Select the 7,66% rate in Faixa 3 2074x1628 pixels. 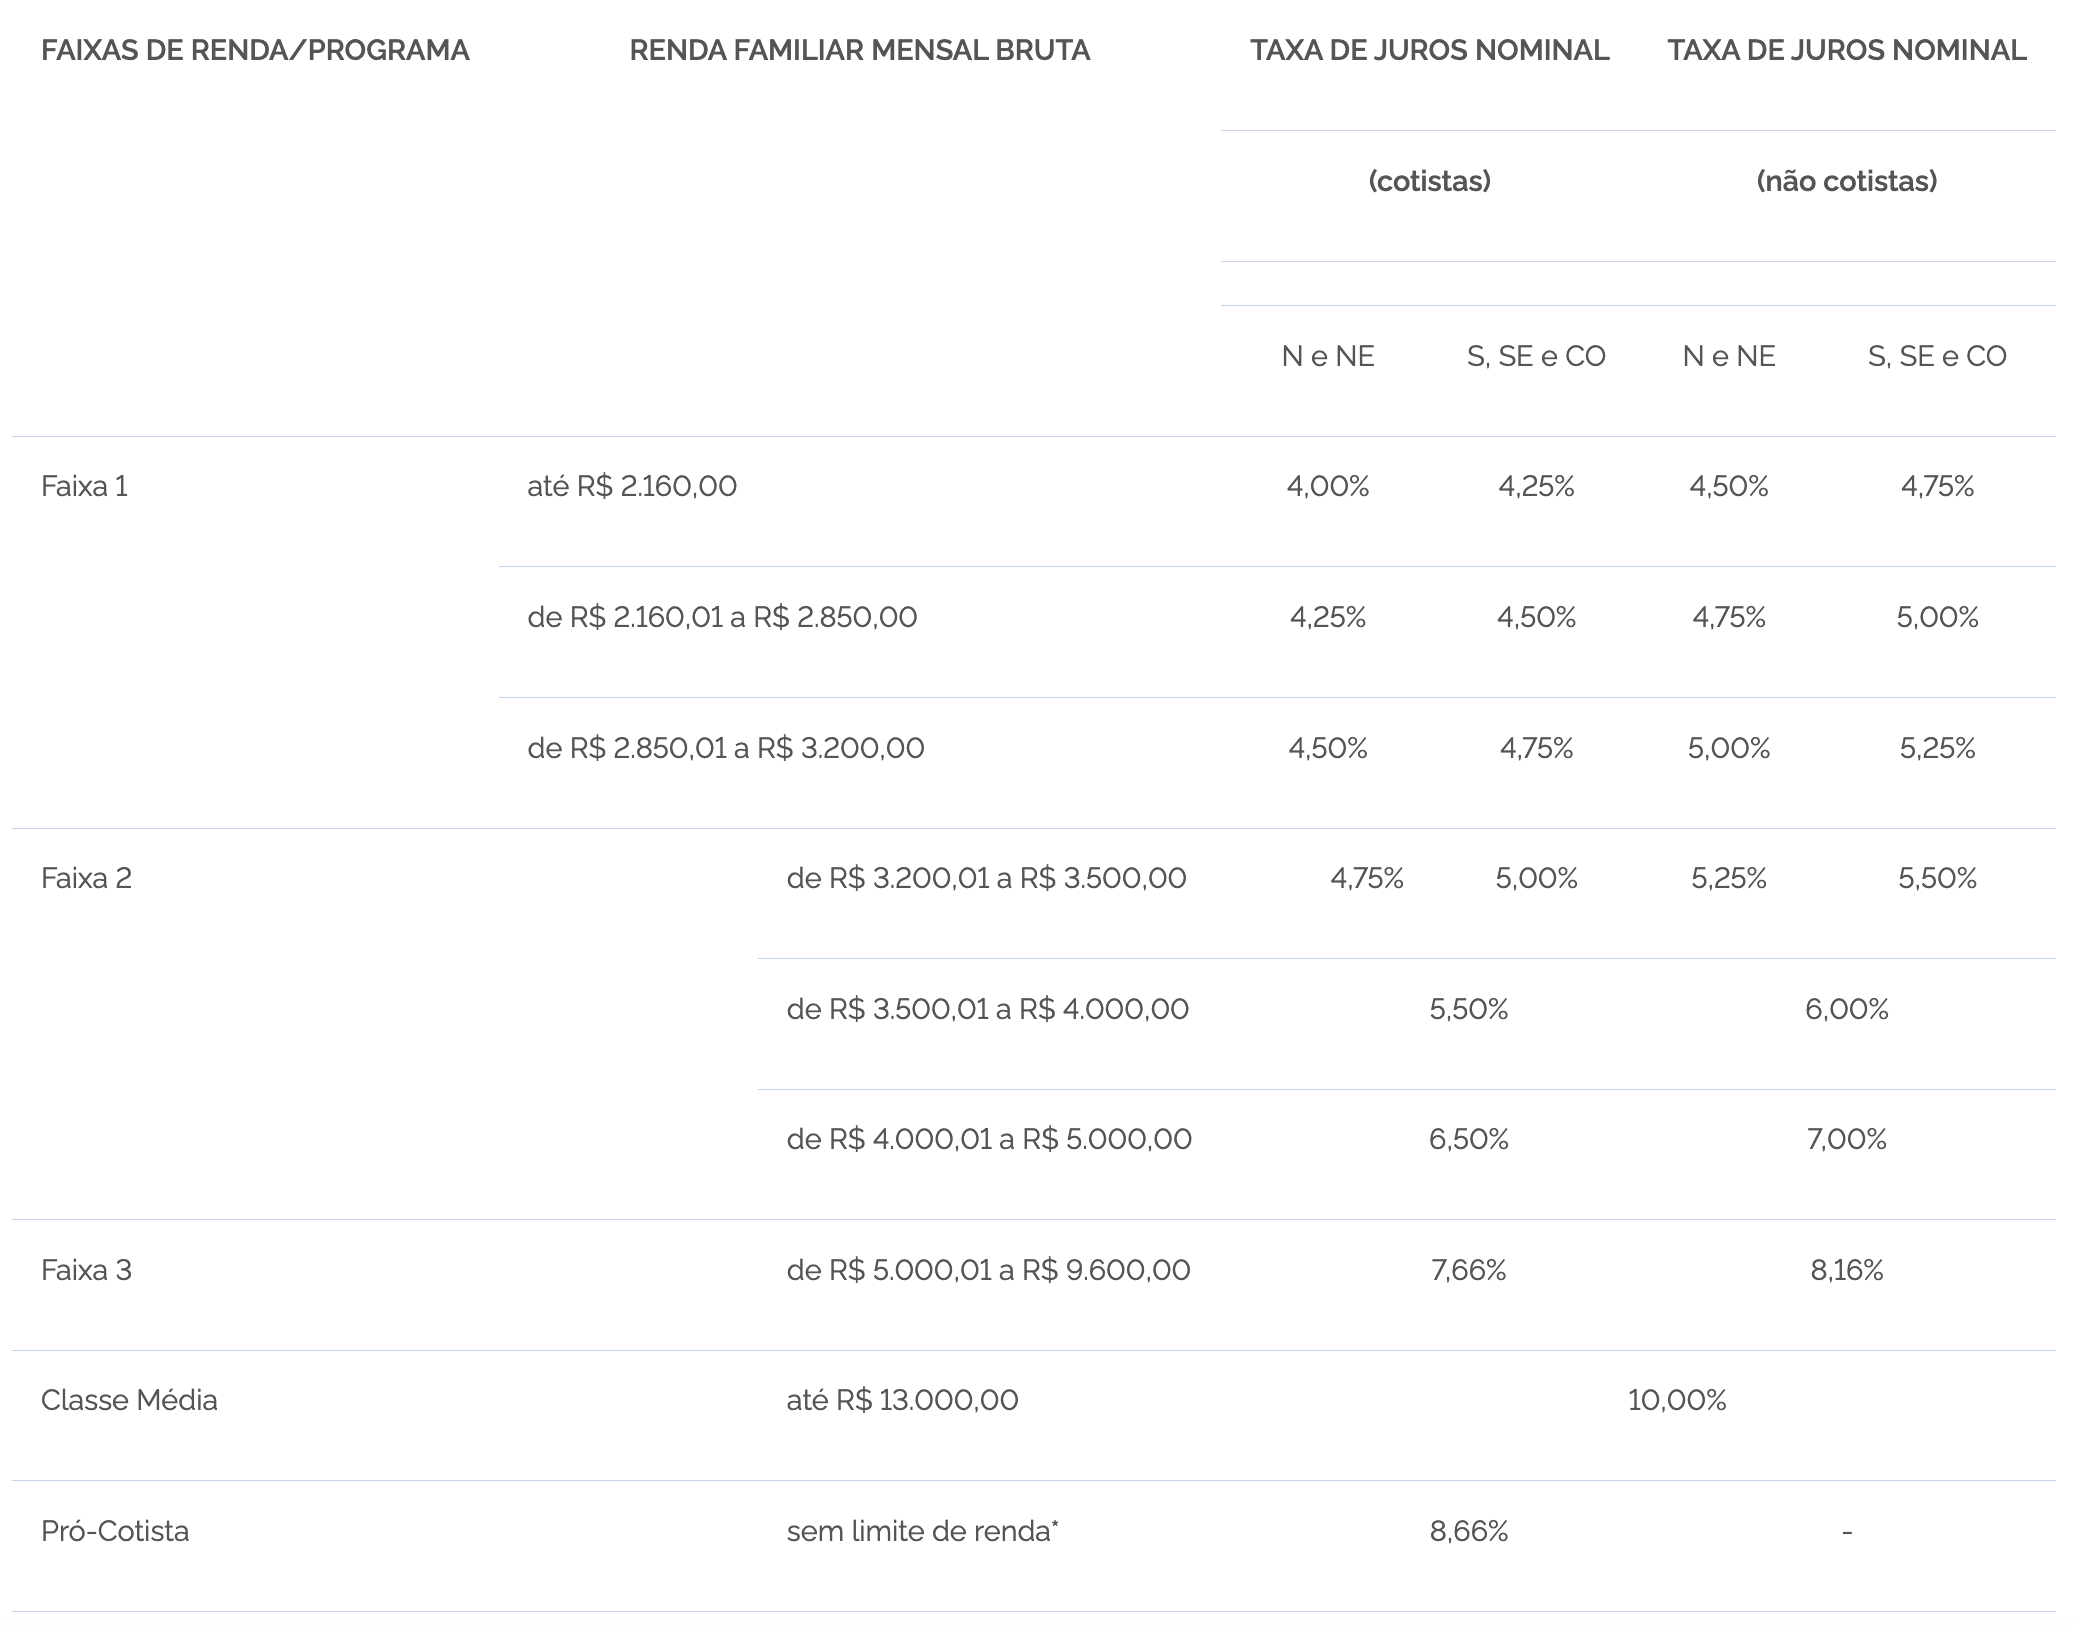1468,1270
